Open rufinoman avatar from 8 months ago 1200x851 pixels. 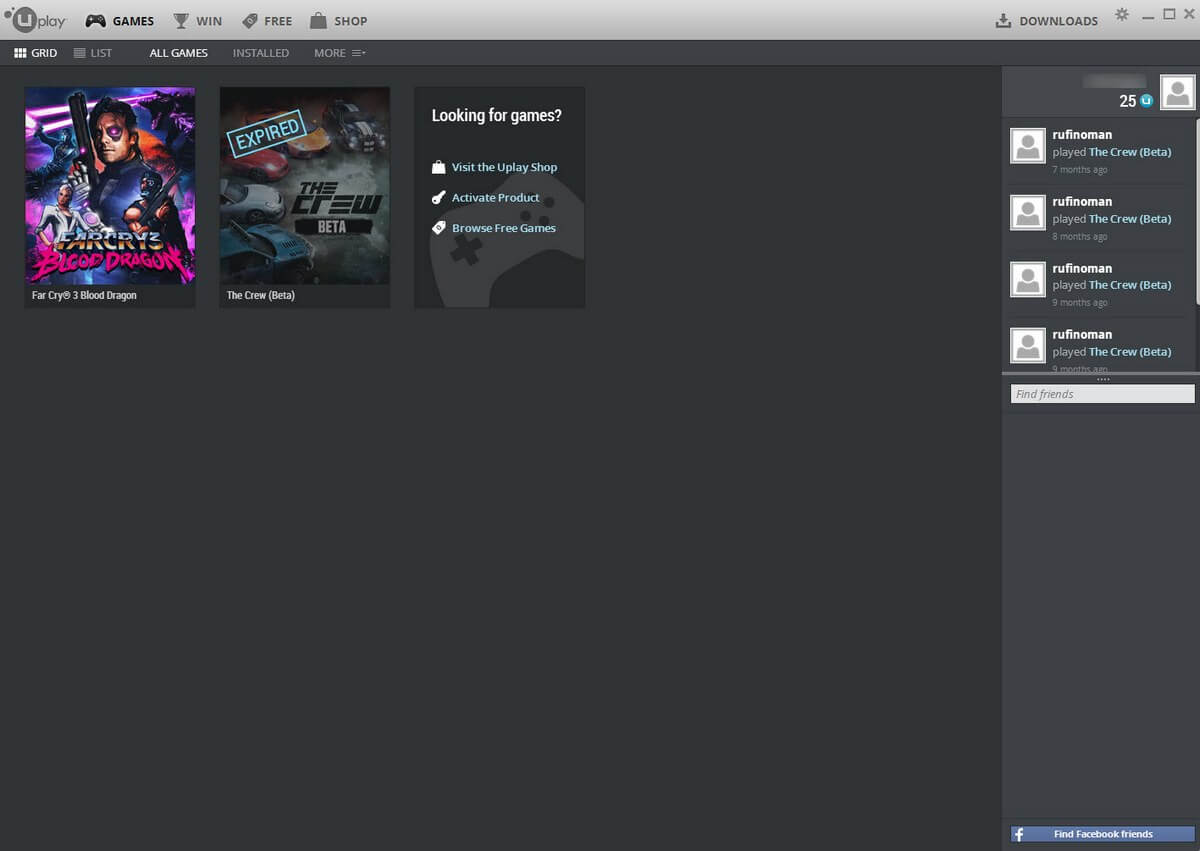[1028, 212]
